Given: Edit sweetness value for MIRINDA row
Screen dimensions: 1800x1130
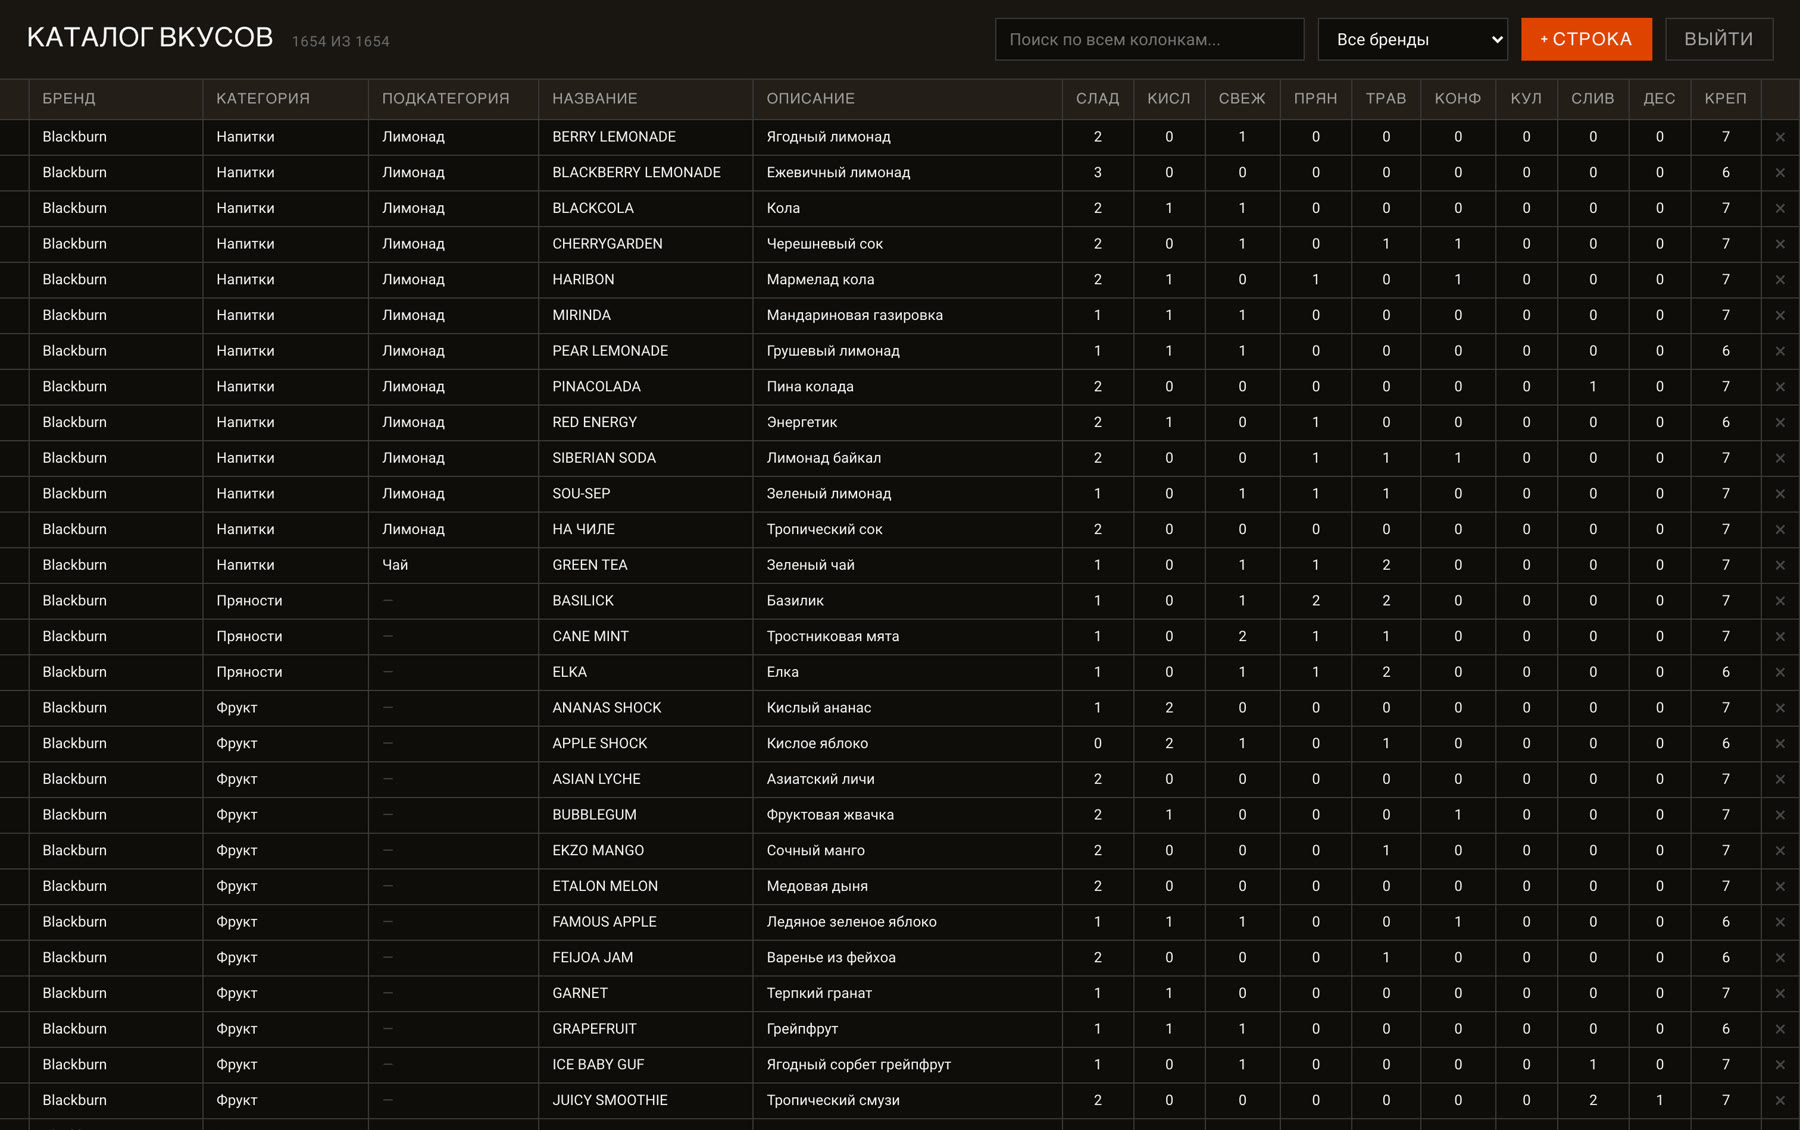Looking at the screenshot, I should [1097, 315].
